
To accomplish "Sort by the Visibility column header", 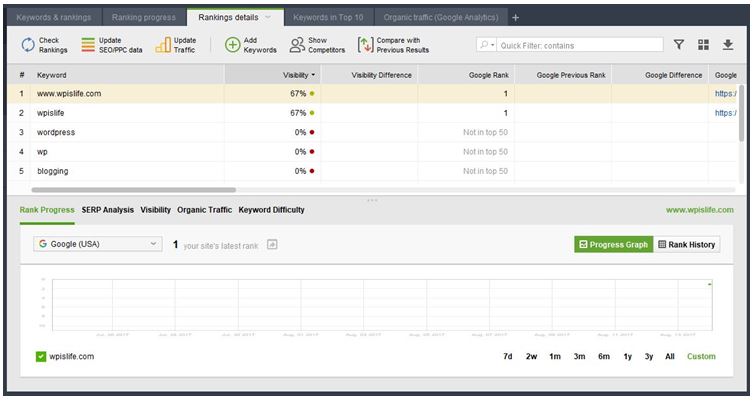I will [x=273, y=75].
